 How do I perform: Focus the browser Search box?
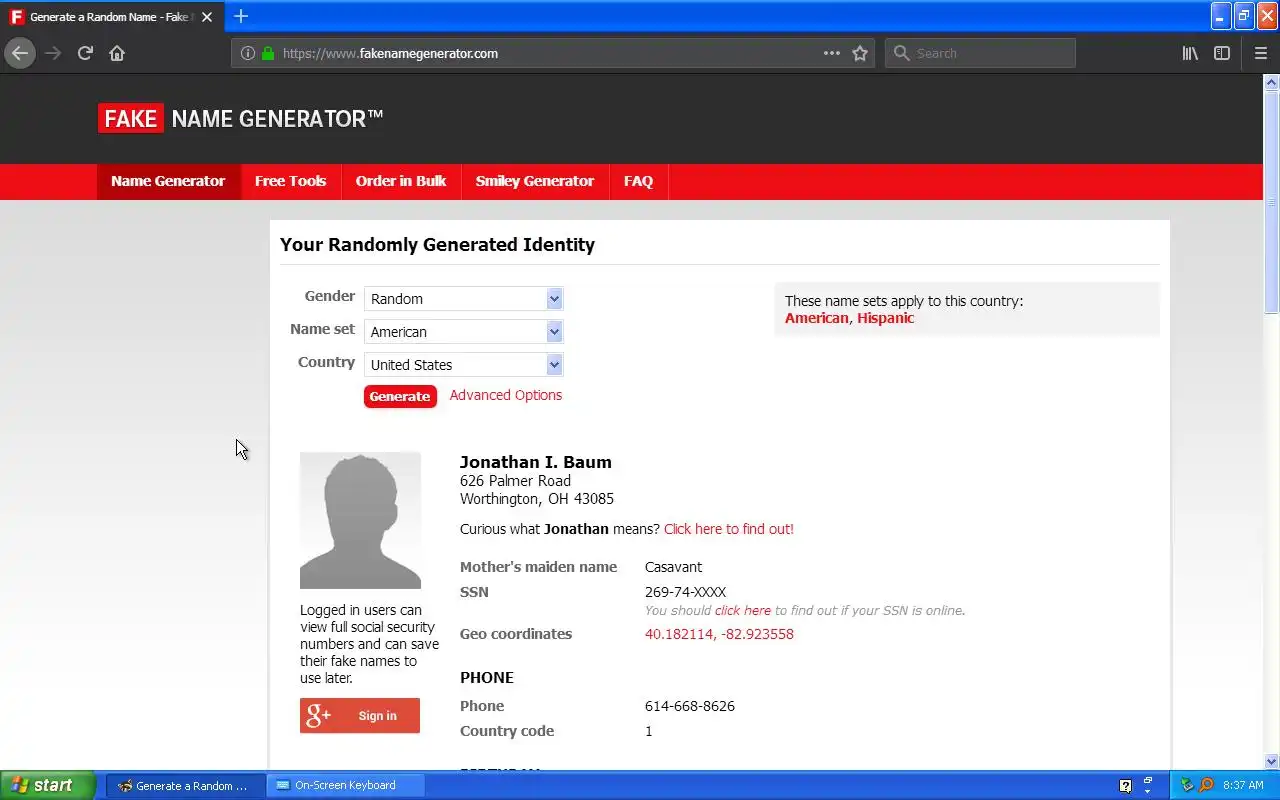980,53
